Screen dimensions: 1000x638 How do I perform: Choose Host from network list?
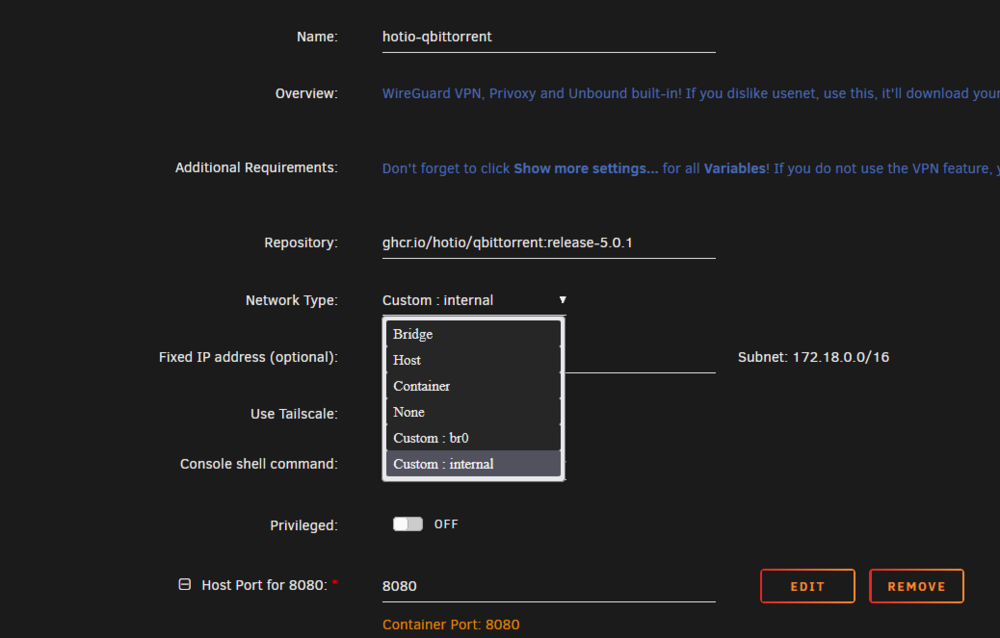(x=473, y=360)
